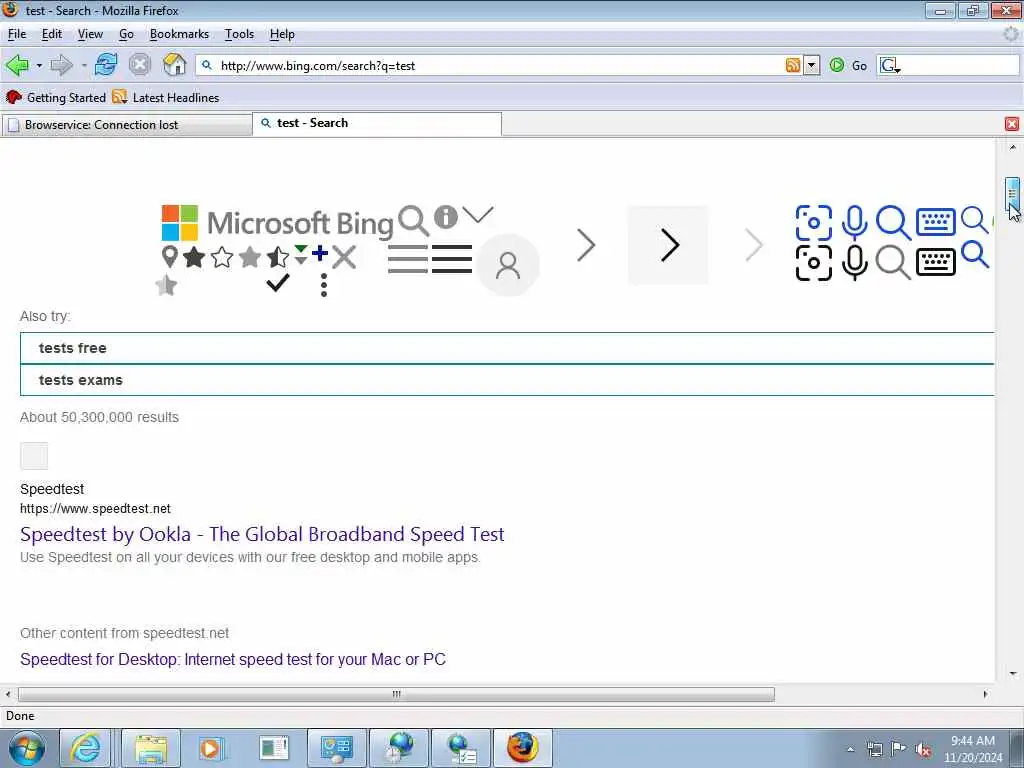Switch to Browservice: Connection lost tab
1024x768 pixels.
(x=126, y=125)
